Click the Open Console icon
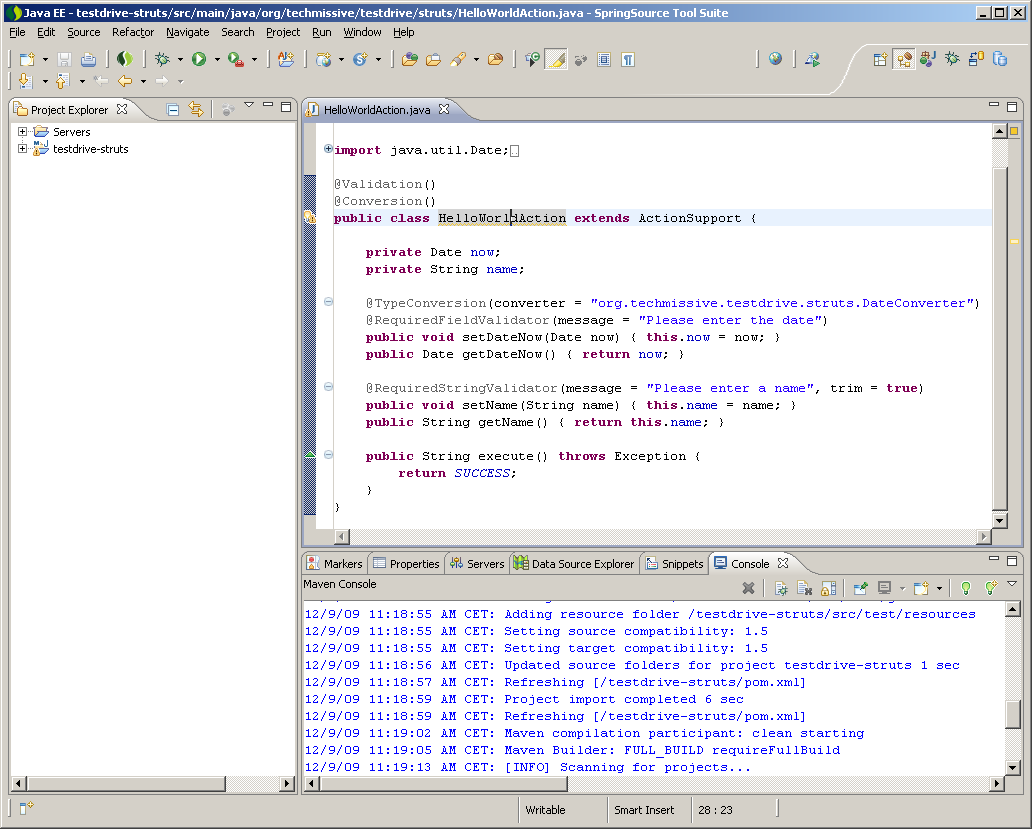This screenshot has width=1032, height=829. 921,588
